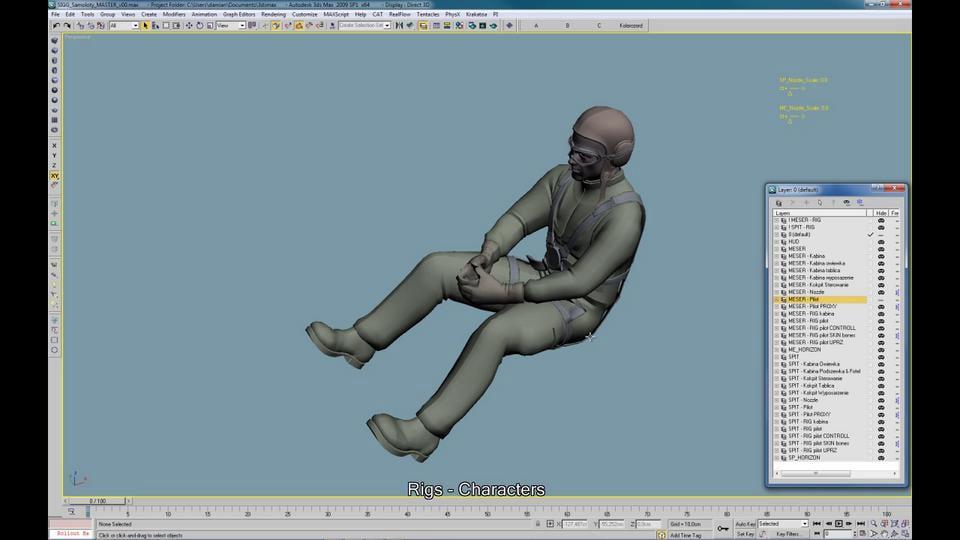
Task: Click Go to Start playback button
Action: 817,524
